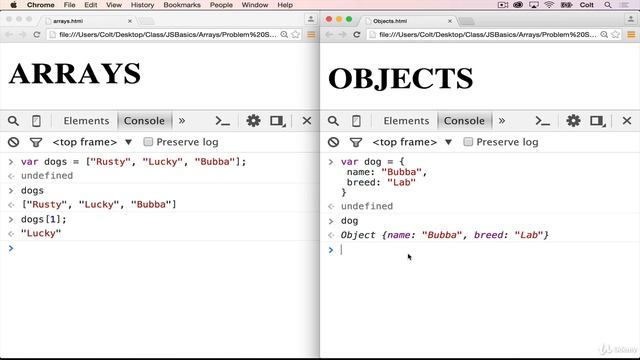
Task: Reload the arrays.html page
Action: point(37,35)
